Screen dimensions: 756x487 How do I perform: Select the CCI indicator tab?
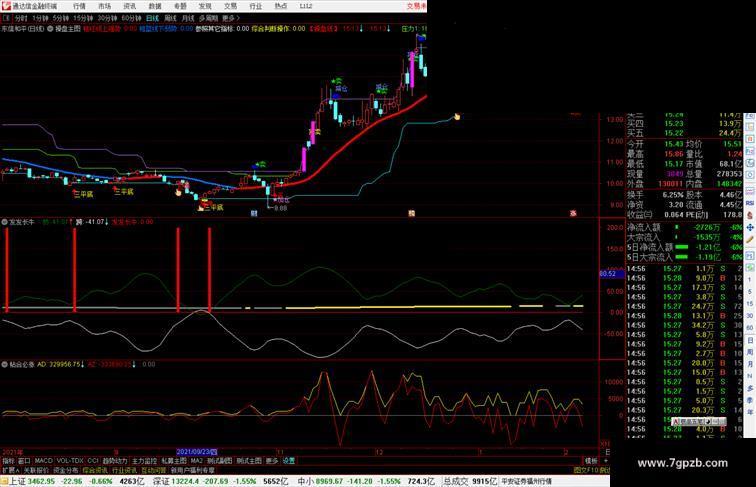coord(93,461)
